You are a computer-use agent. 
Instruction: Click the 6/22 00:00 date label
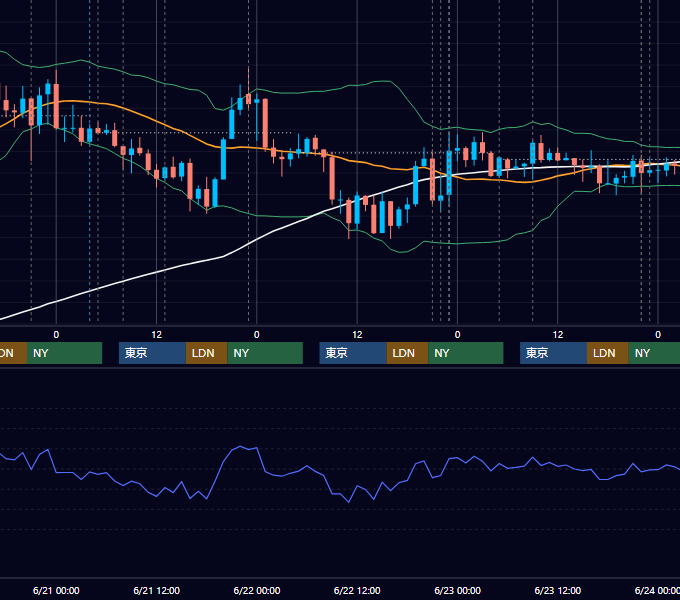coord(257,590)
